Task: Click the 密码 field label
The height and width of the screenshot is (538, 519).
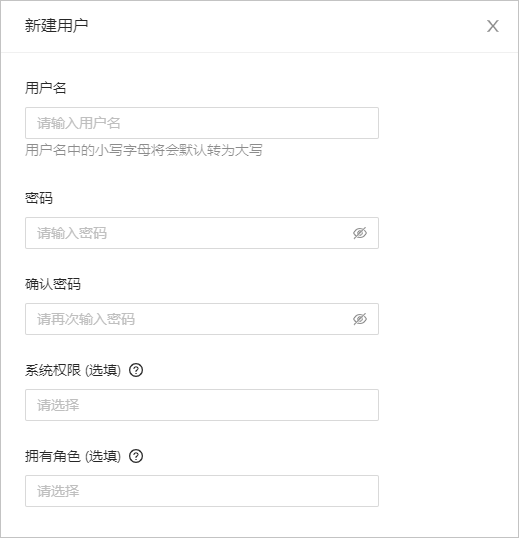Action: click(x=39, y=198)
